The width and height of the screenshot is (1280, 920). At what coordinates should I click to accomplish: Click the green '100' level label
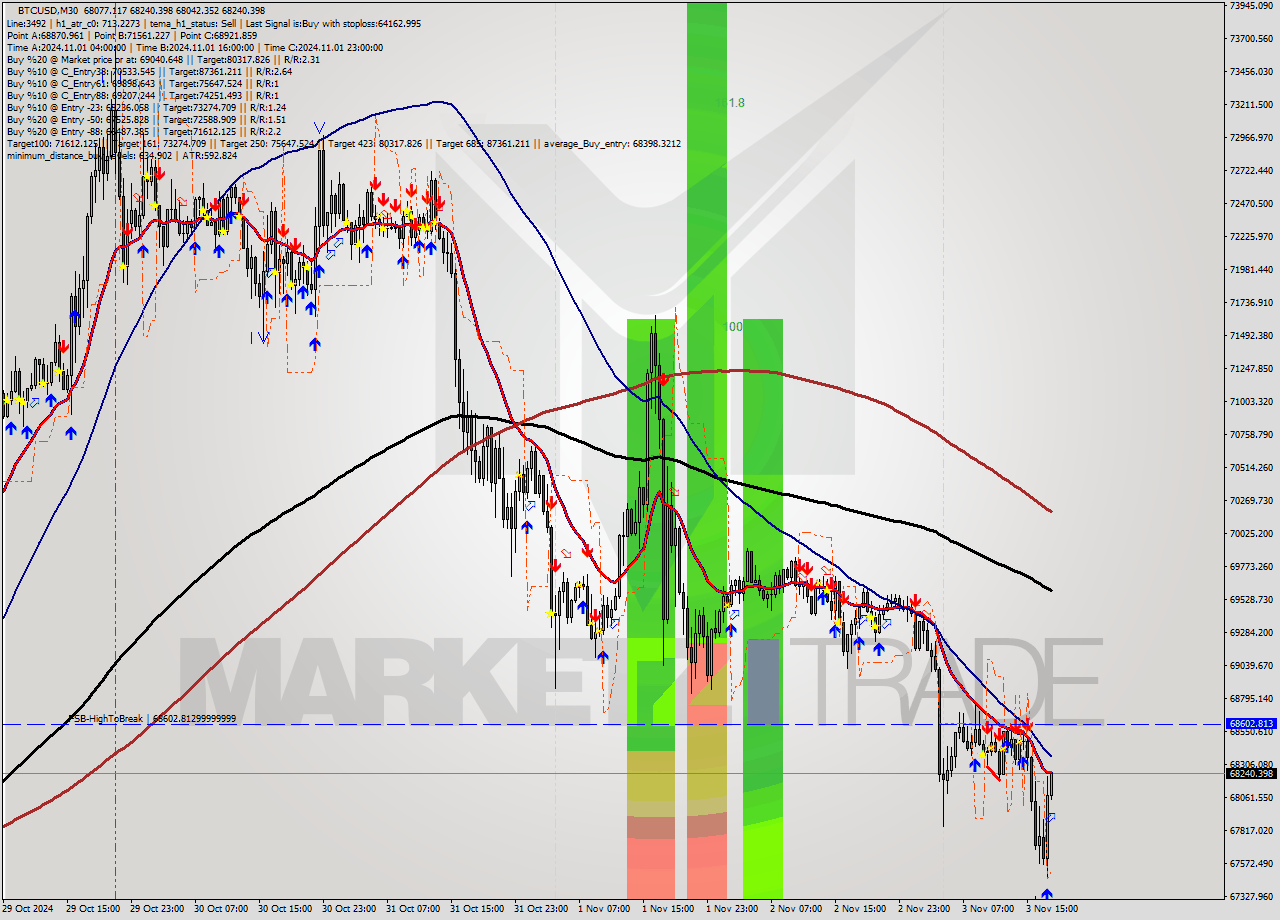pyautogui.click(x=733, y=327)
